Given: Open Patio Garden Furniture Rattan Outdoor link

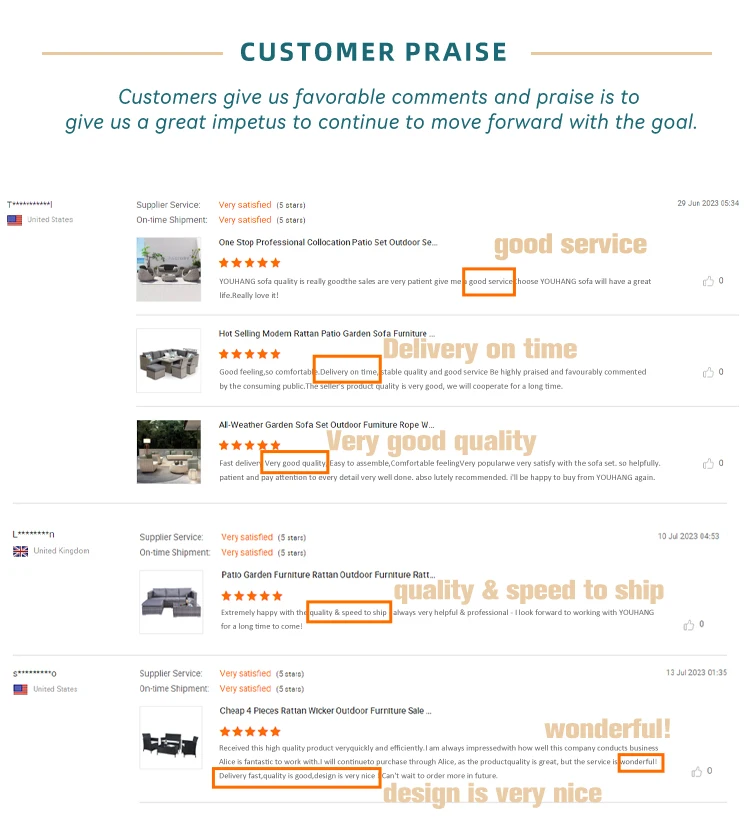Looking at the screenshot, I should tap(327, 575).
